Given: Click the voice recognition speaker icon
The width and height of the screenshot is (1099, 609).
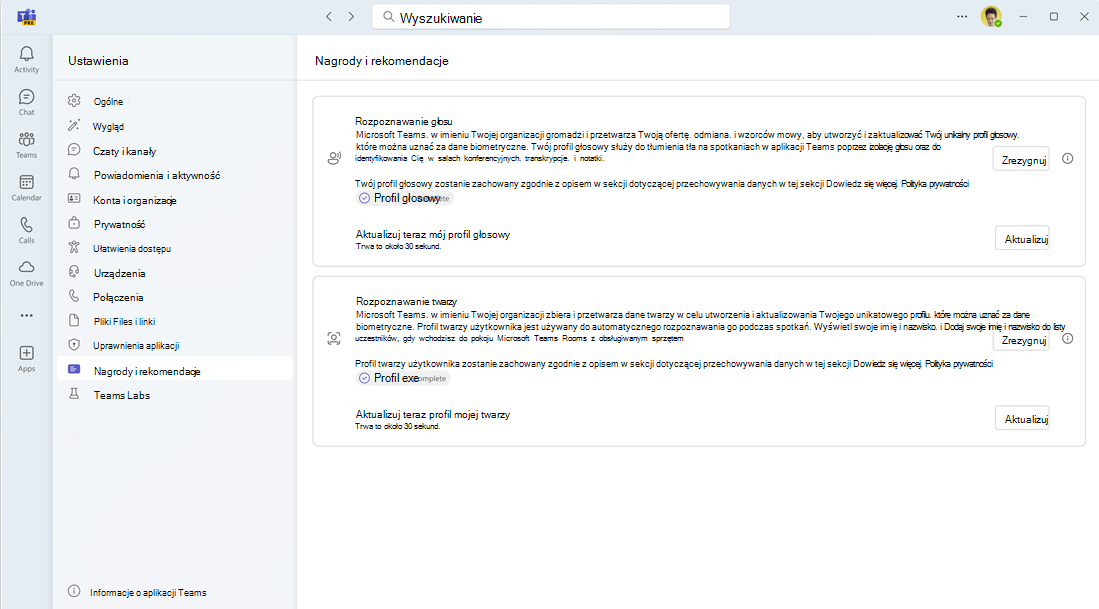Looking at the screenshot, I should point(334,158).
